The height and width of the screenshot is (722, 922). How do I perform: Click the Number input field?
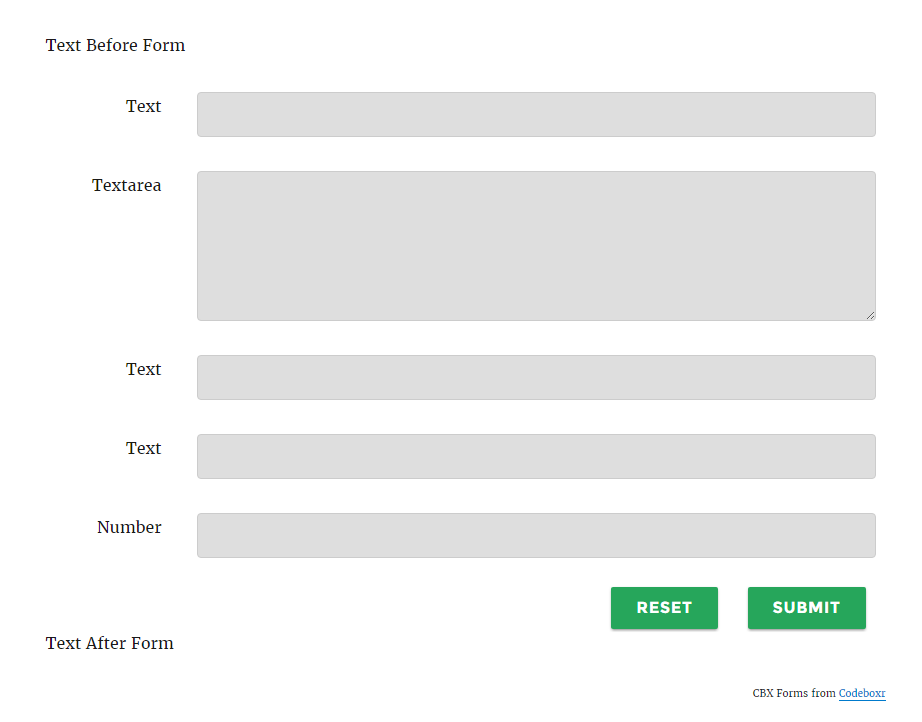click(x=536, y=536)
